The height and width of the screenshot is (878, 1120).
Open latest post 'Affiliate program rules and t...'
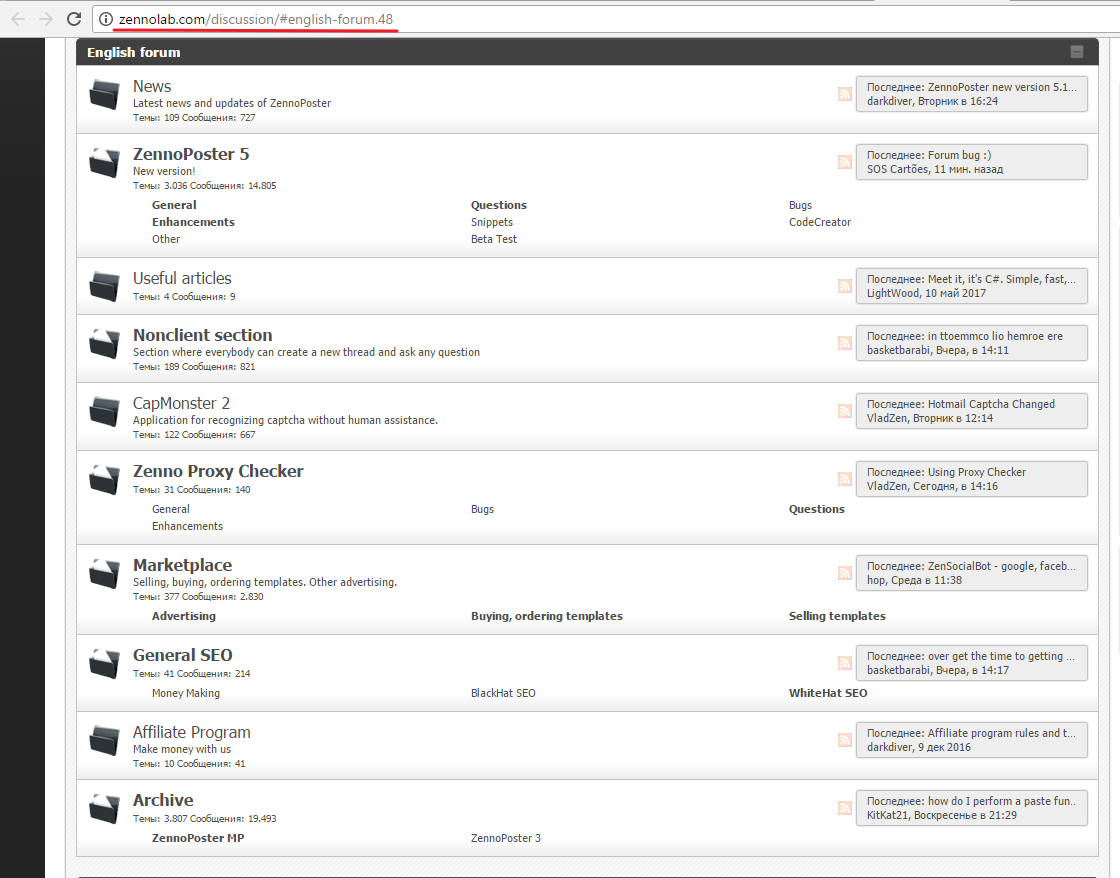click(1001, 733)
